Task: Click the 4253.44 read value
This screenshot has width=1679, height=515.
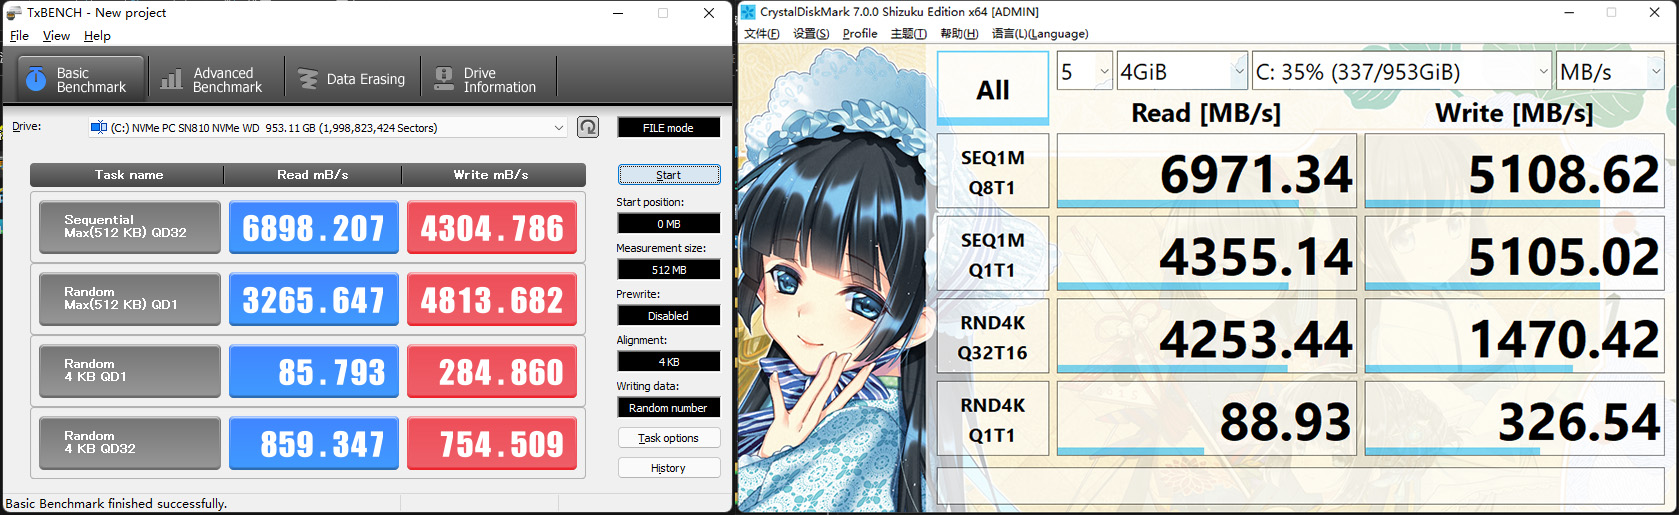Action: [1206, 337]
